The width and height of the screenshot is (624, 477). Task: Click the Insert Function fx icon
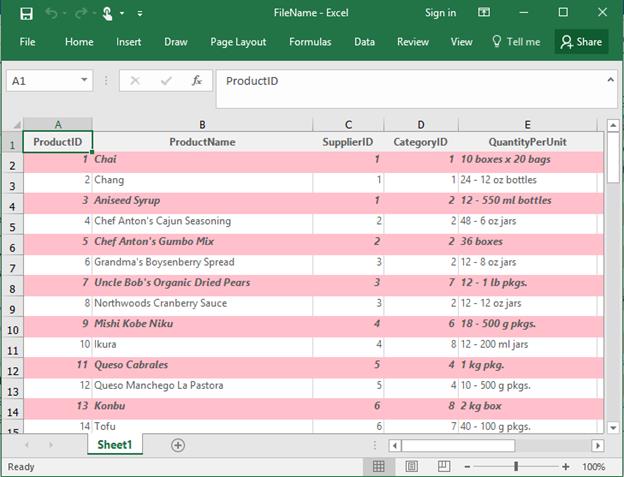197,81
